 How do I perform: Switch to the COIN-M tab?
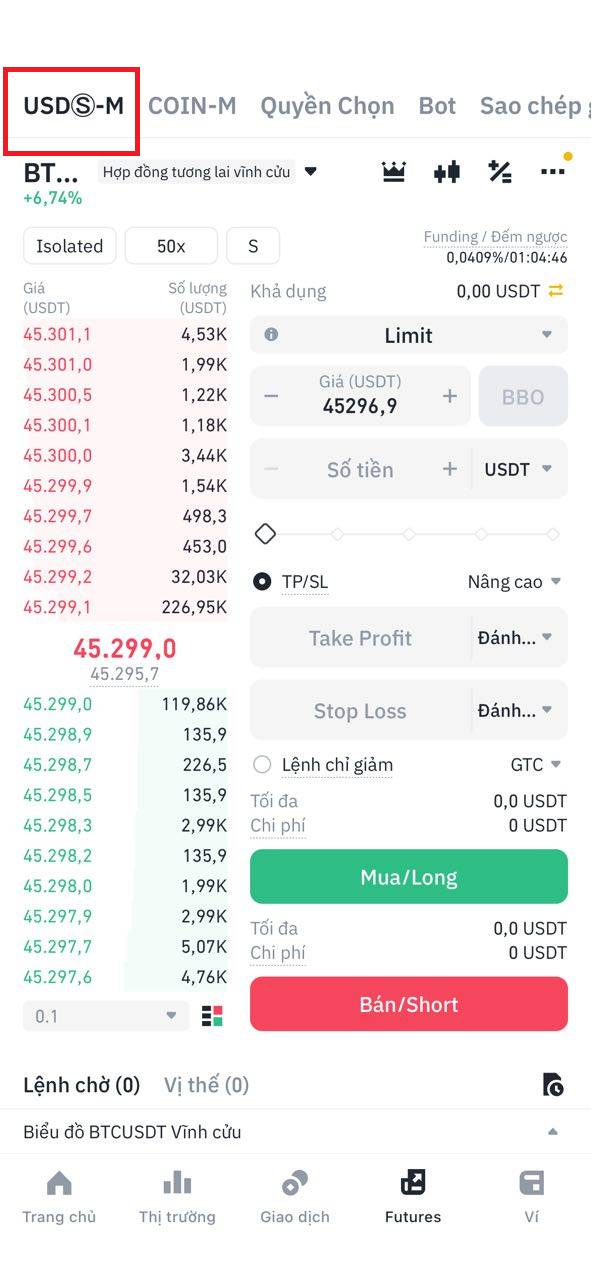(x=192, y=105)
